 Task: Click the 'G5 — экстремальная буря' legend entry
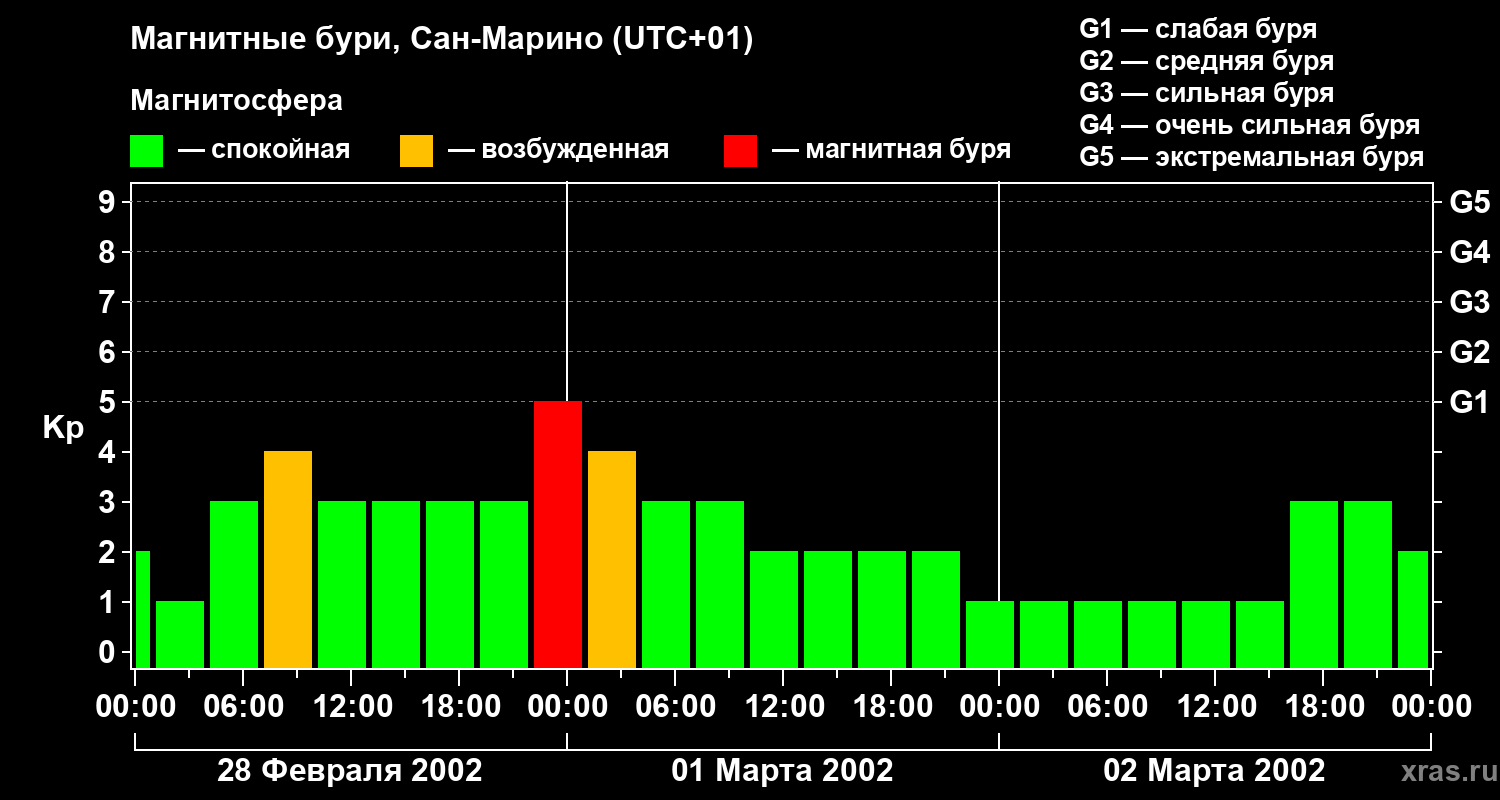(x=1251, y=157)
